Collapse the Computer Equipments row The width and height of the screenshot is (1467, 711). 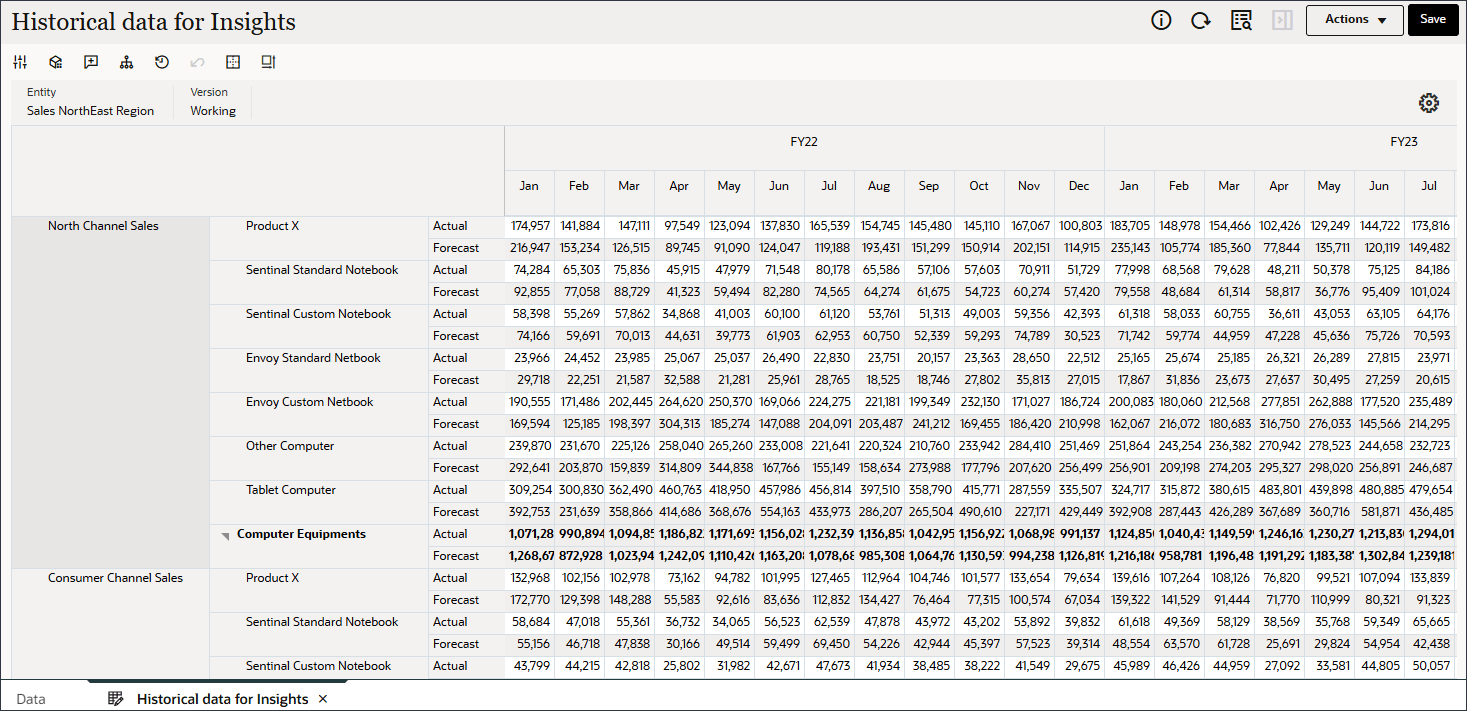225,533
